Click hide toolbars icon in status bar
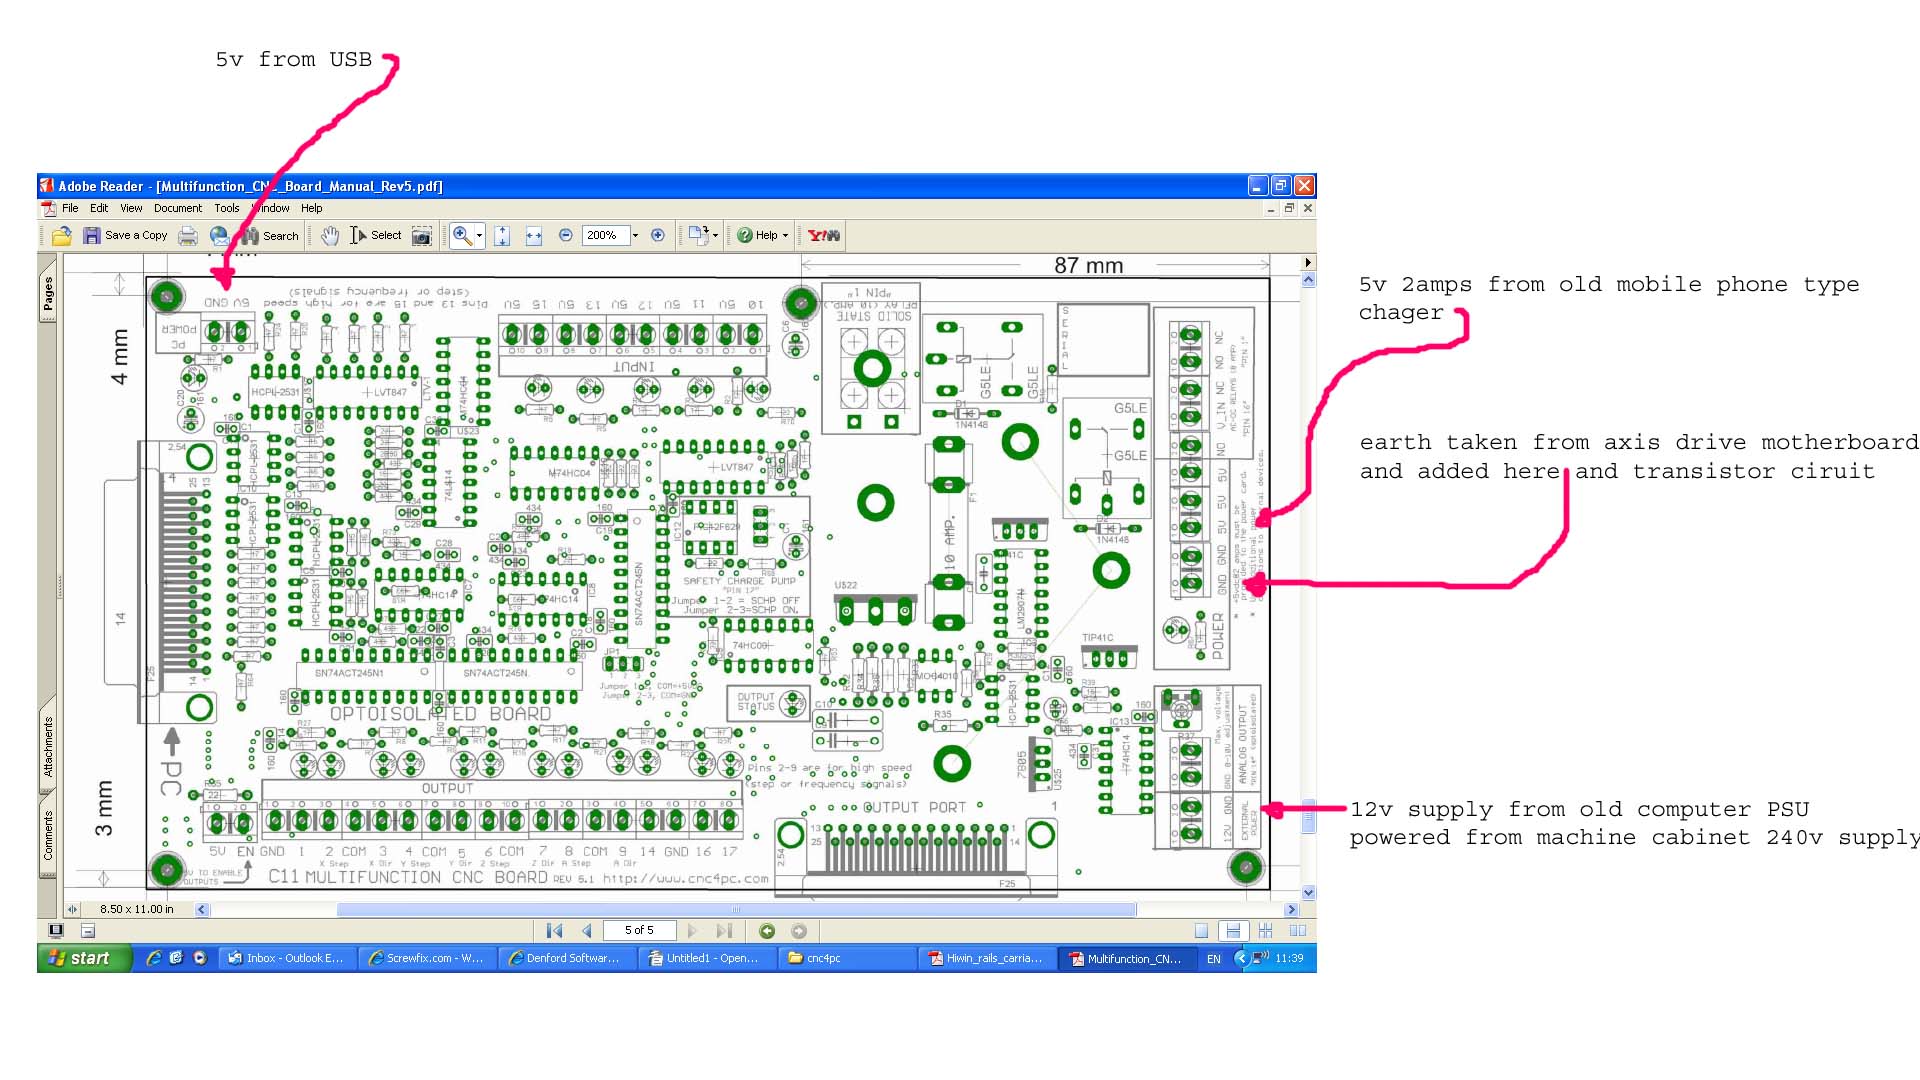 (88, 931)
